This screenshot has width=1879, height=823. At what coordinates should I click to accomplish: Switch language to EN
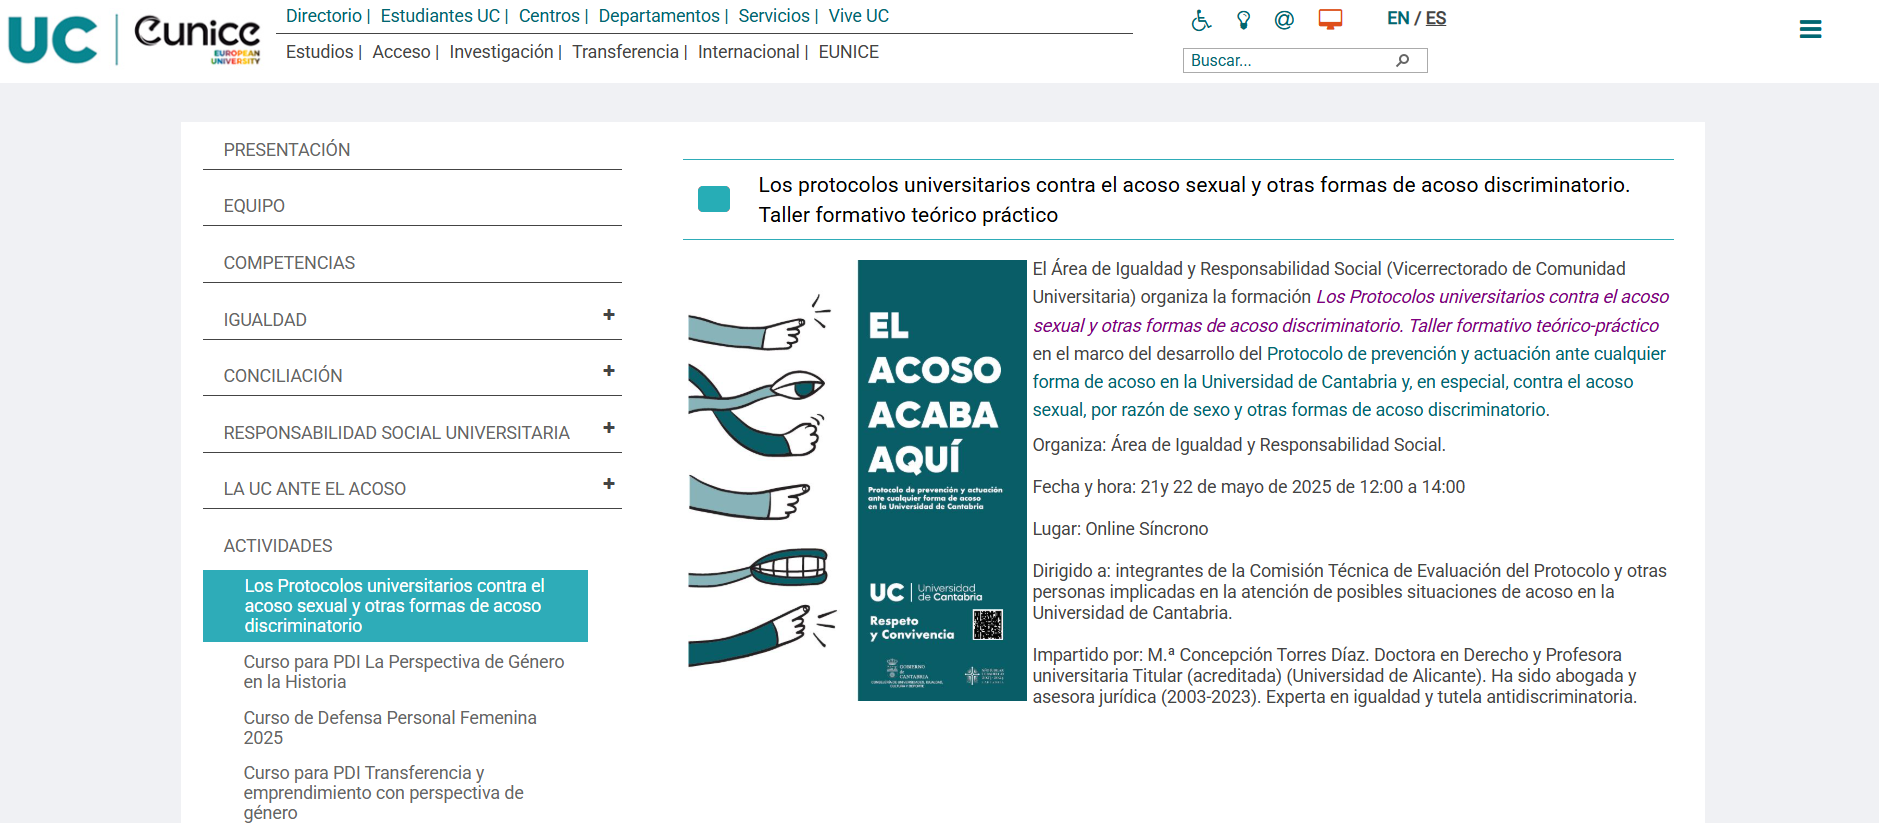[x=1397, y=18]
